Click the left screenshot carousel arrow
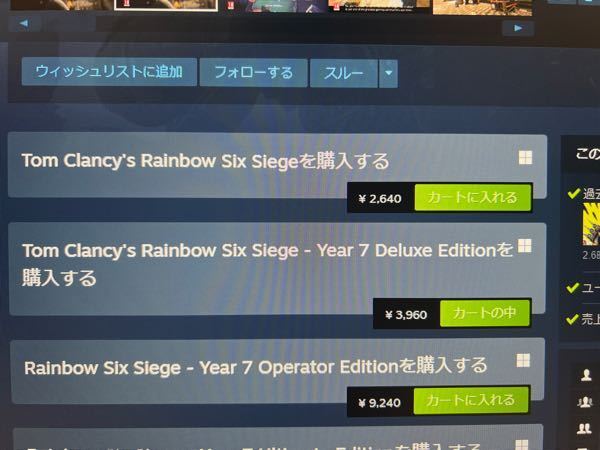This screenshot has width=600, height=450. (24, 24)
